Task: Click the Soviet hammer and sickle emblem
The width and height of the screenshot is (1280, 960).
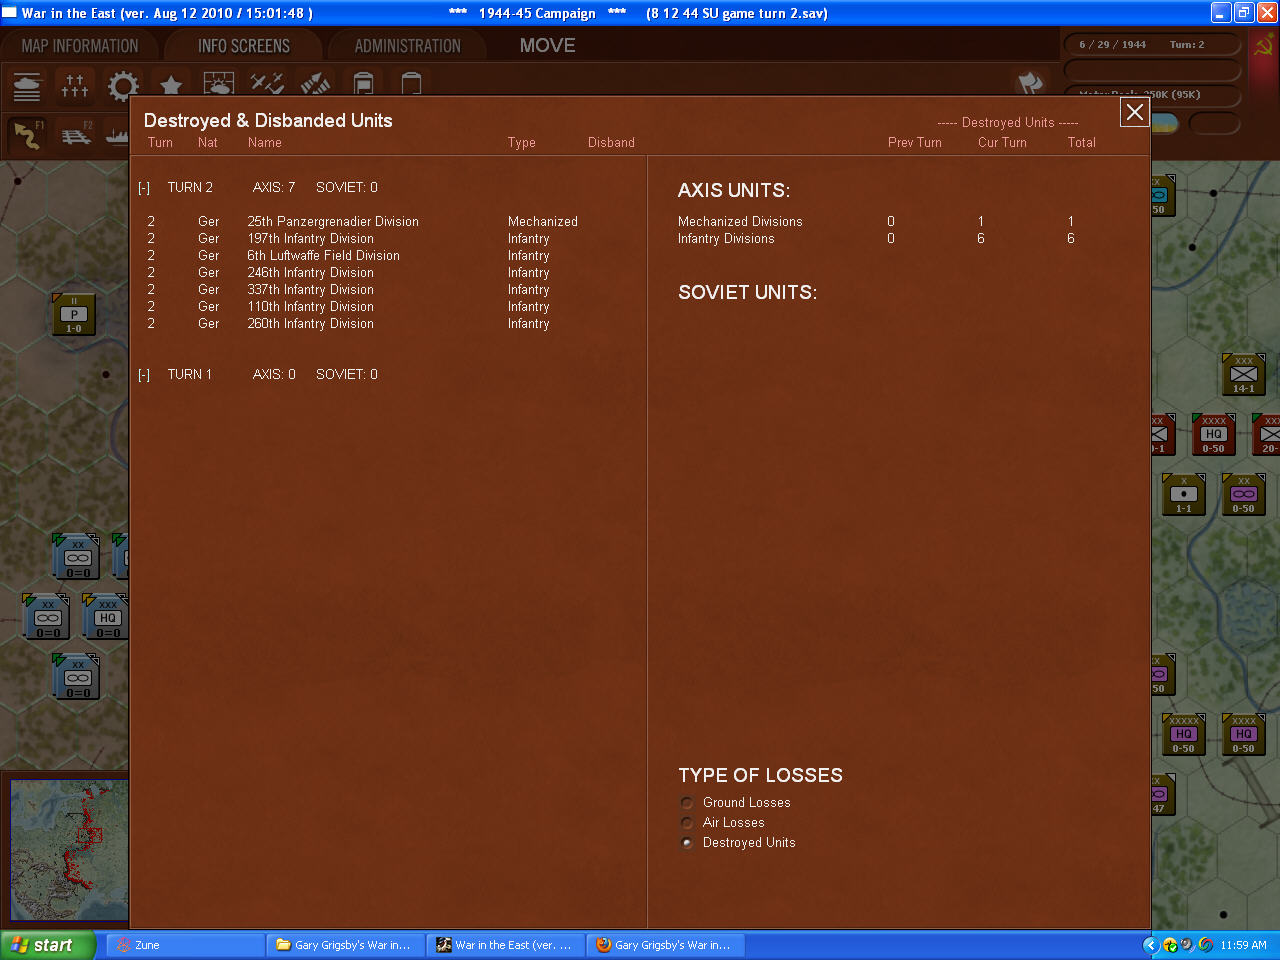Action: tap(1263, 46)
